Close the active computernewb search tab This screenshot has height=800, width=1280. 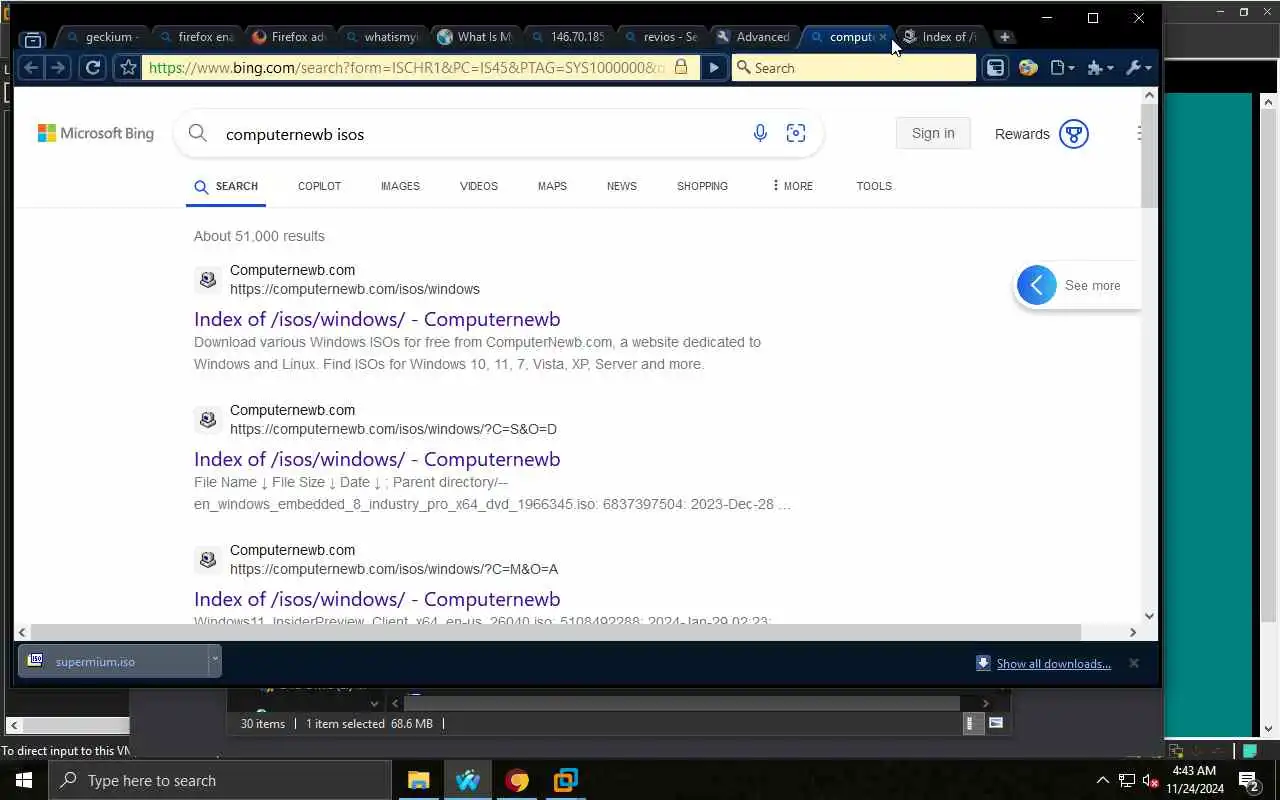tap(882, 37)
